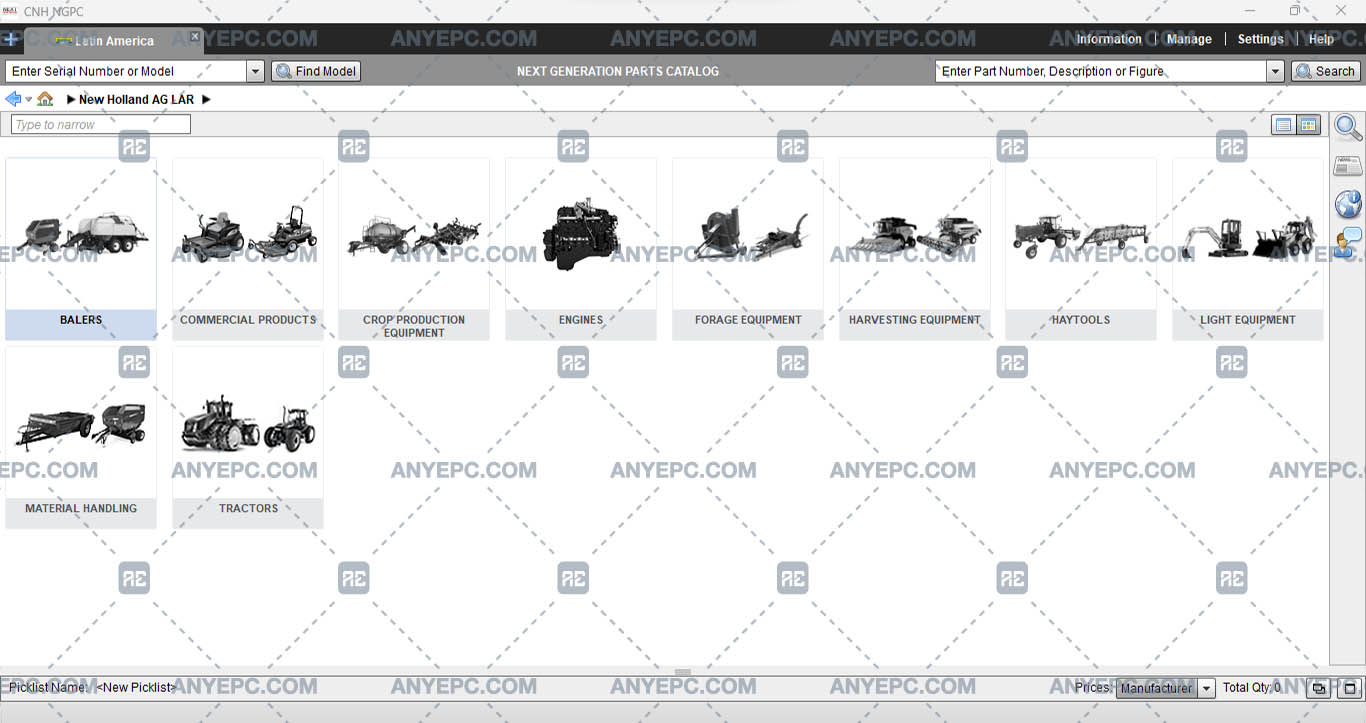Image resolution: width=1366 pixels, height=723 pixels.
Task: Open the Manage menu
Action: [1189, 39]
